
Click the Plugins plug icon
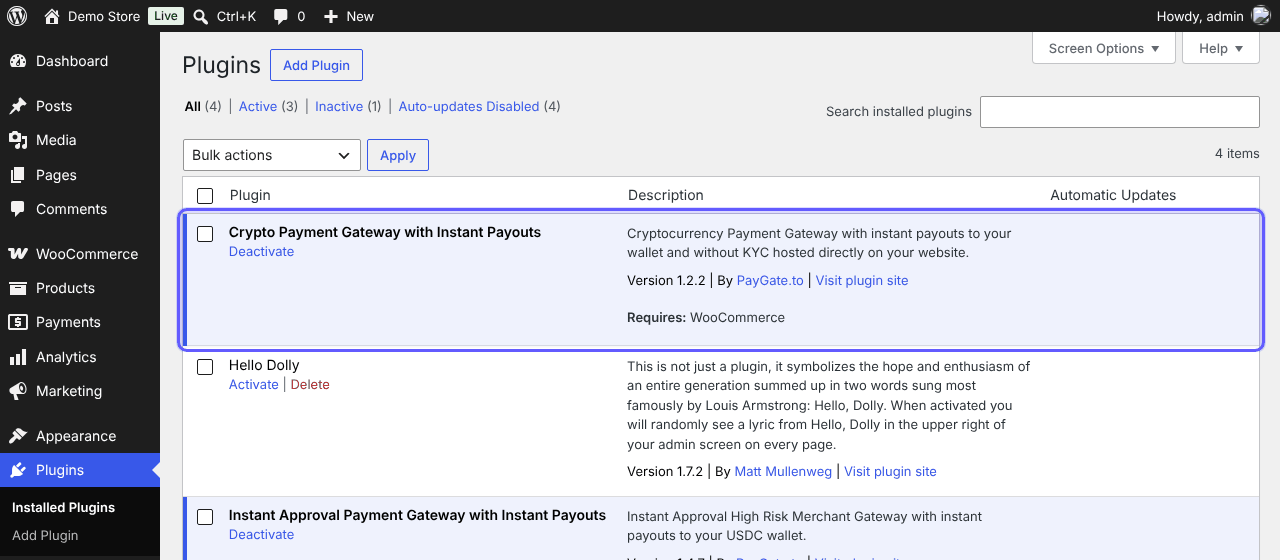tap(18, 470)
